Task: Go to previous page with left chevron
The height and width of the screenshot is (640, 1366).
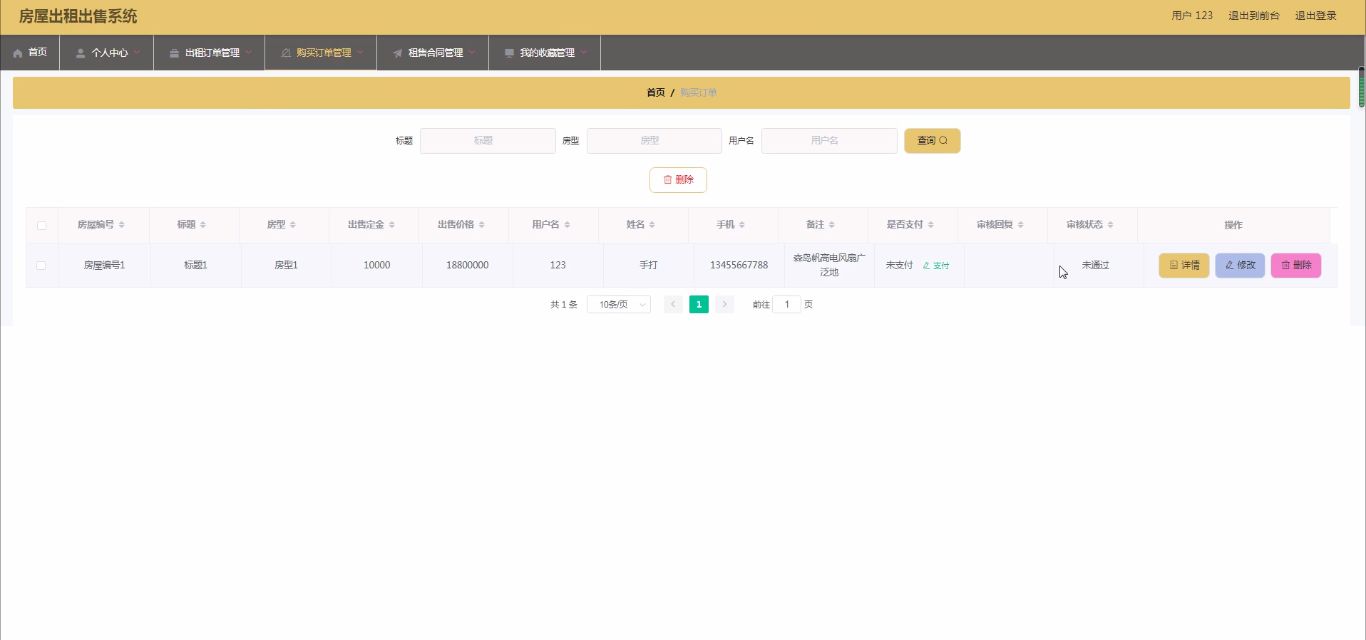Action: [x=674, y=304]
